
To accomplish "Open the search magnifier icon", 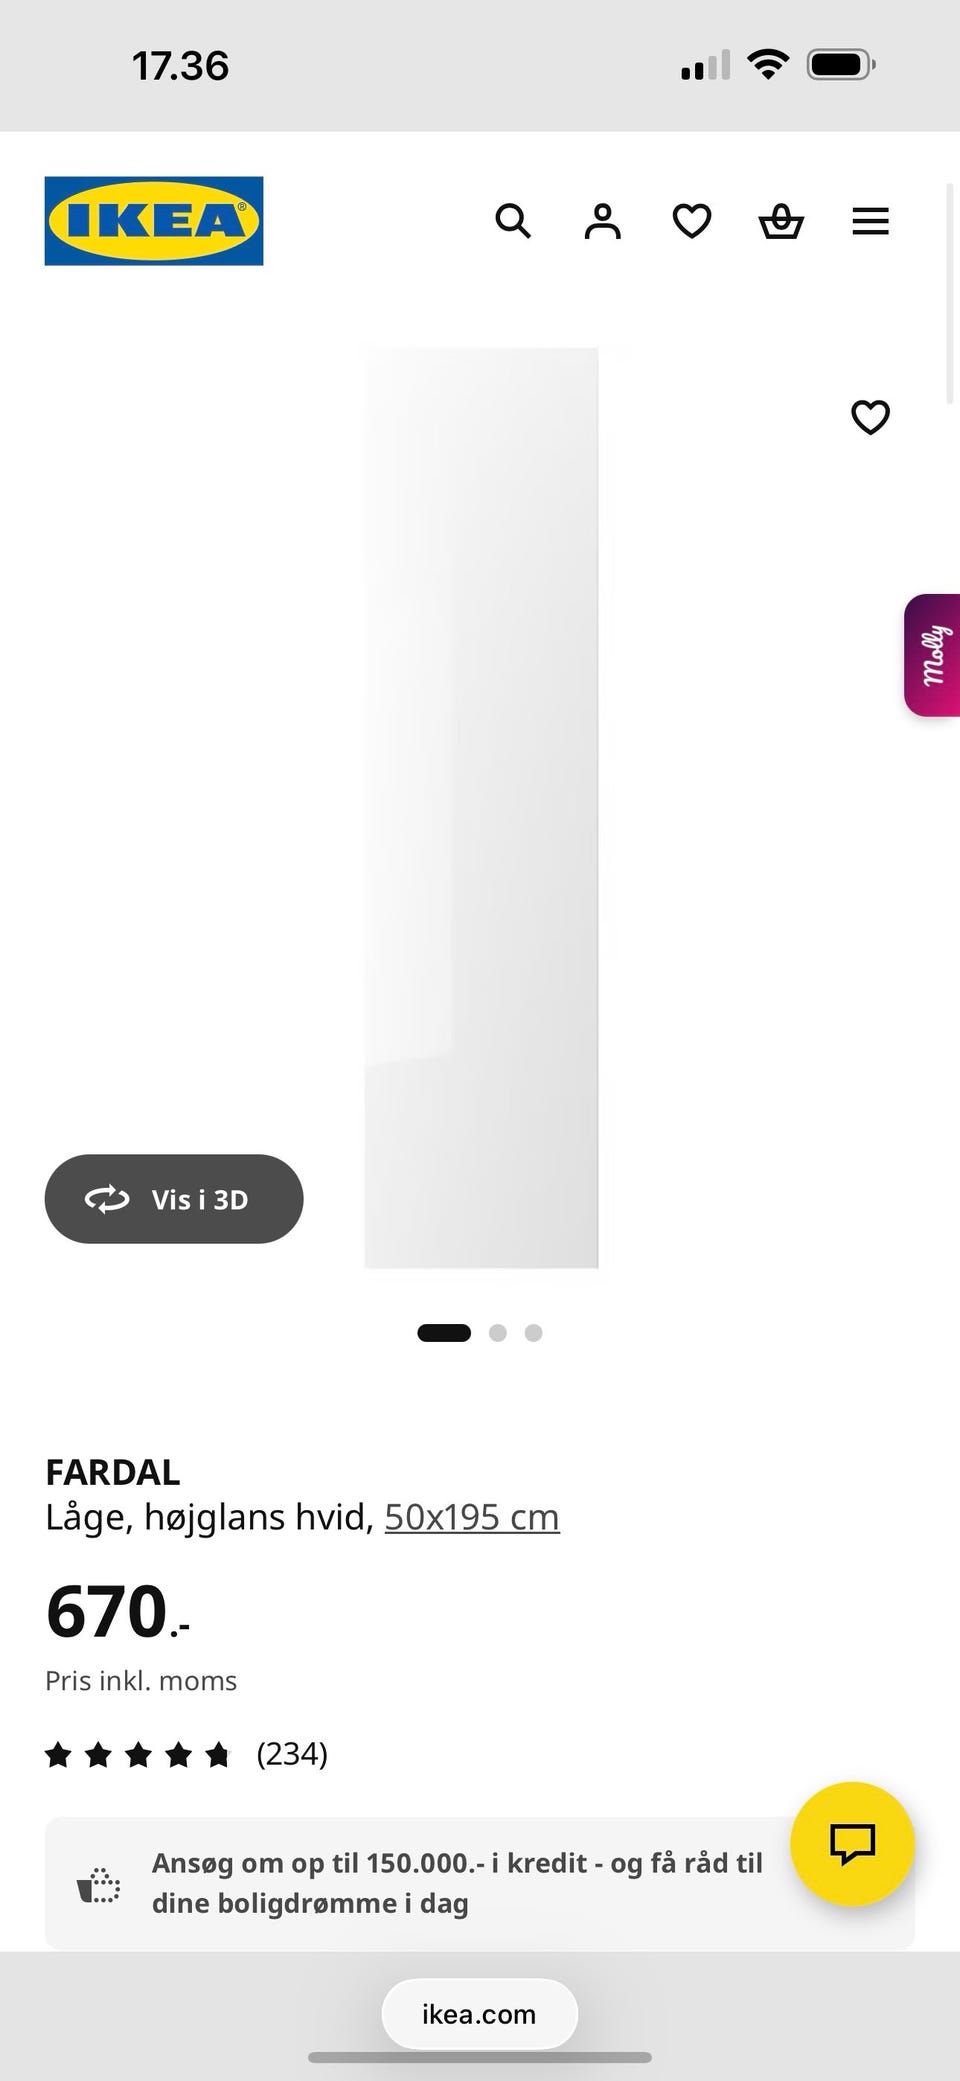I will point(513,221).
